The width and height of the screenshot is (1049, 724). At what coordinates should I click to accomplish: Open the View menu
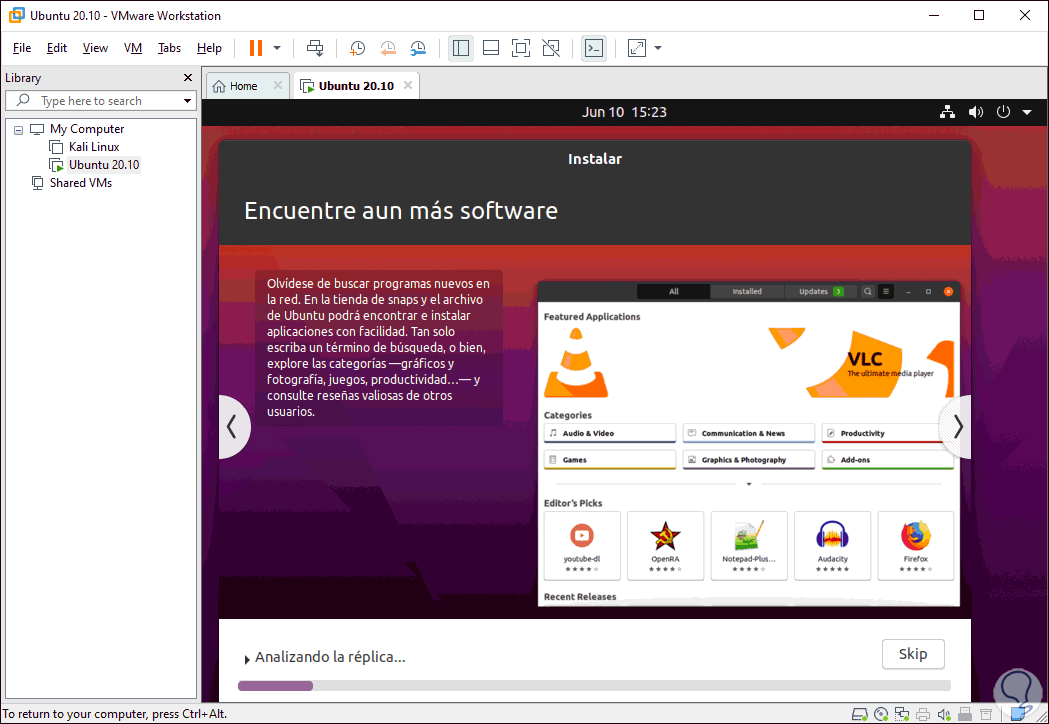pos(95,48)
